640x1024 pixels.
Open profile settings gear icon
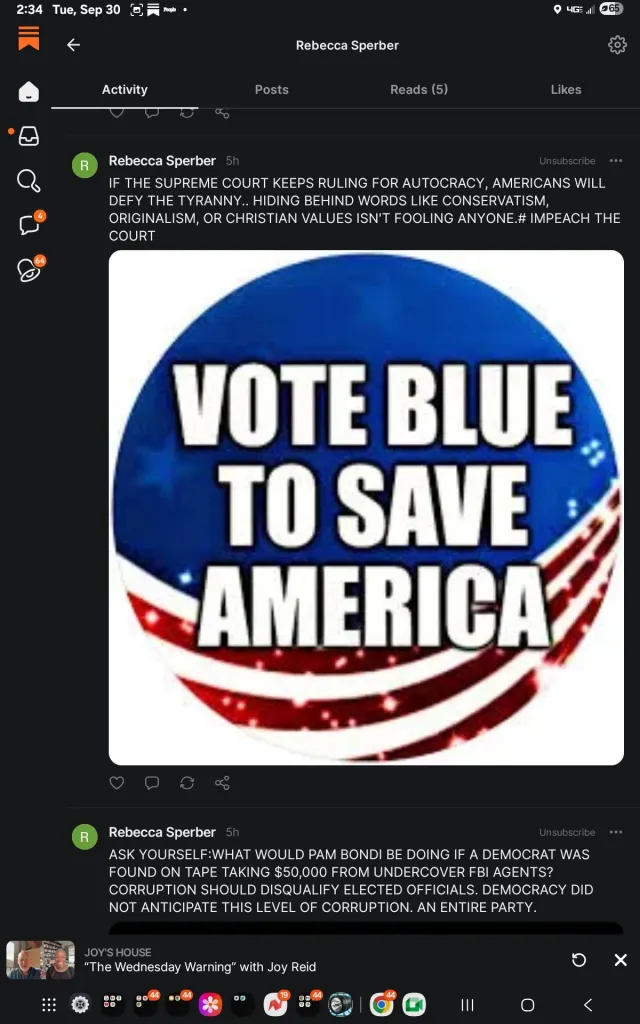(x=617, y=44)
